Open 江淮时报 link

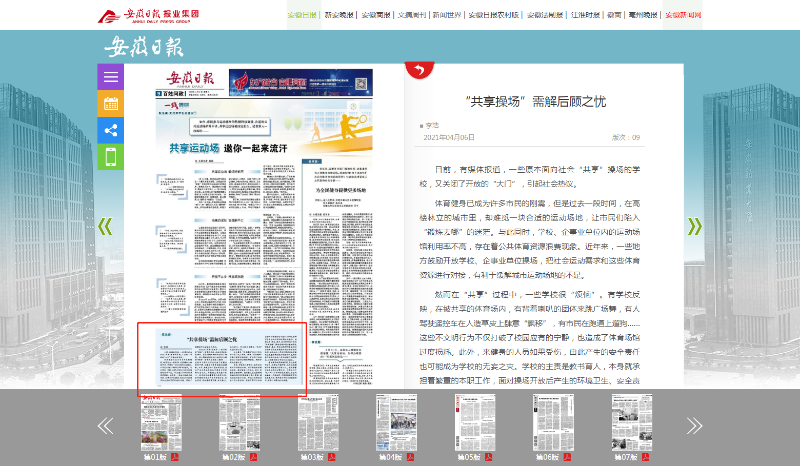tap(585, 15)
